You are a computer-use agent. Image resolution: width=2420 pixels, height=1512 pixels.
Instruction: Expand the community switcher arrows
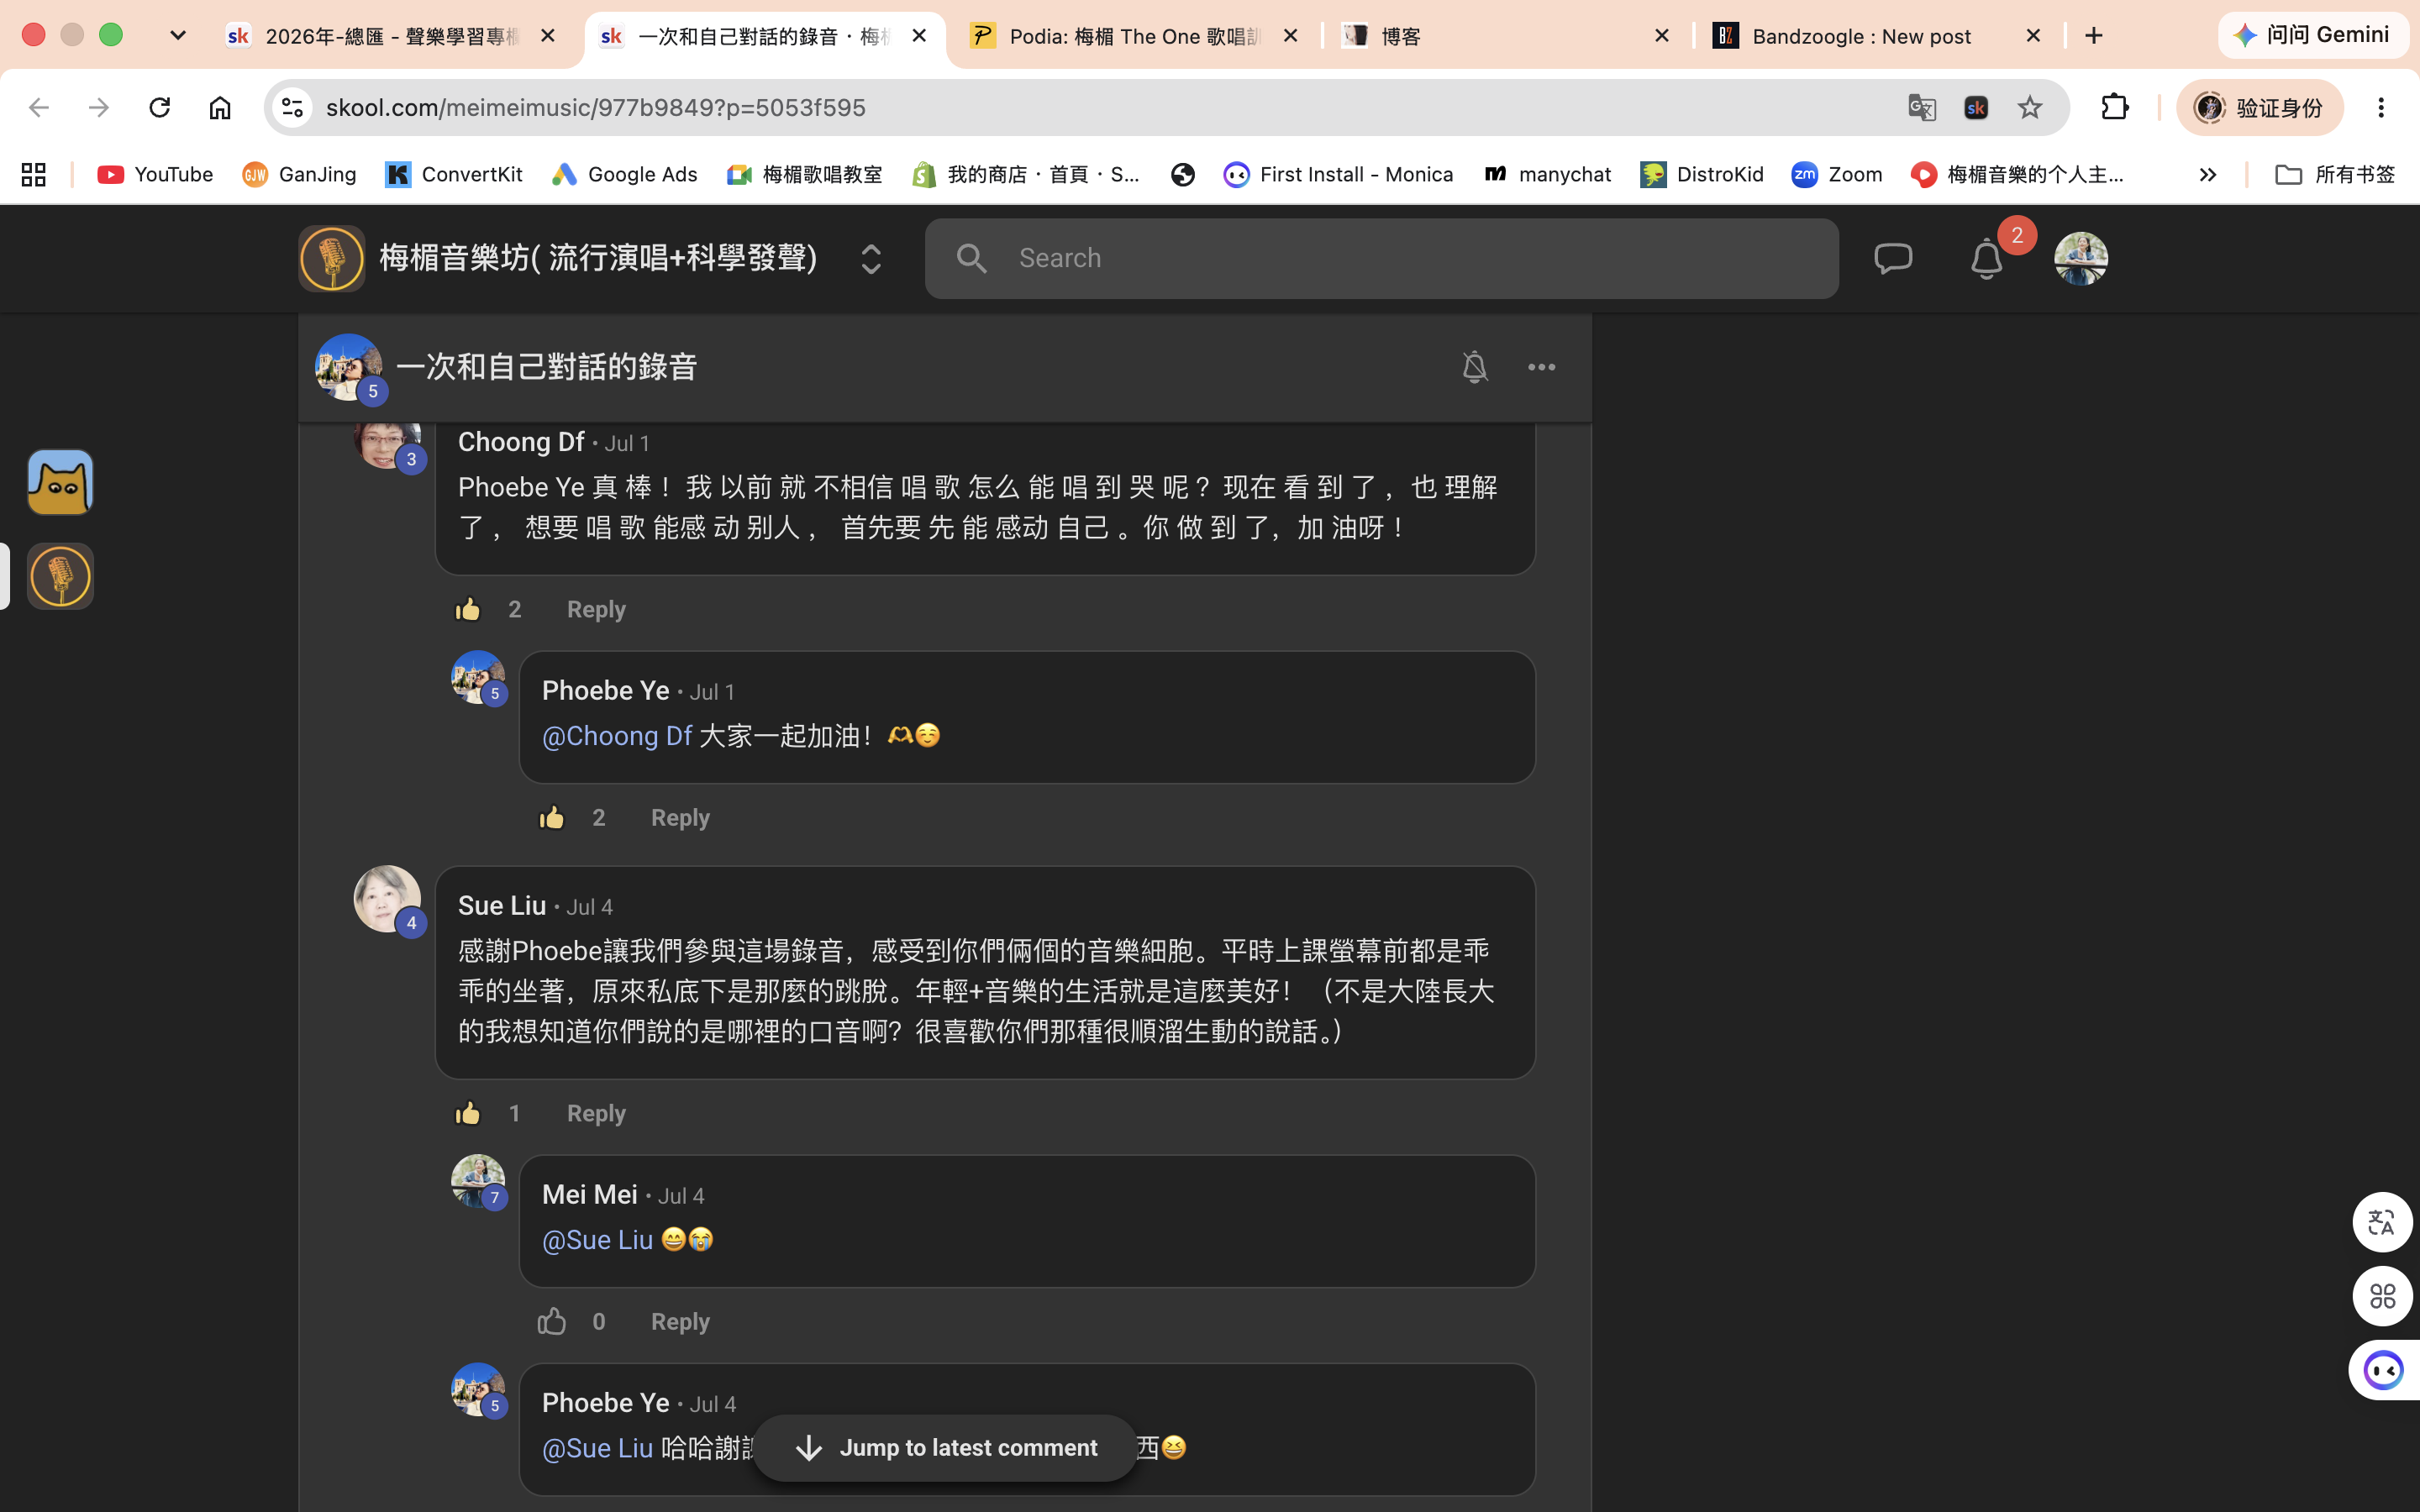tap(871, 259)
